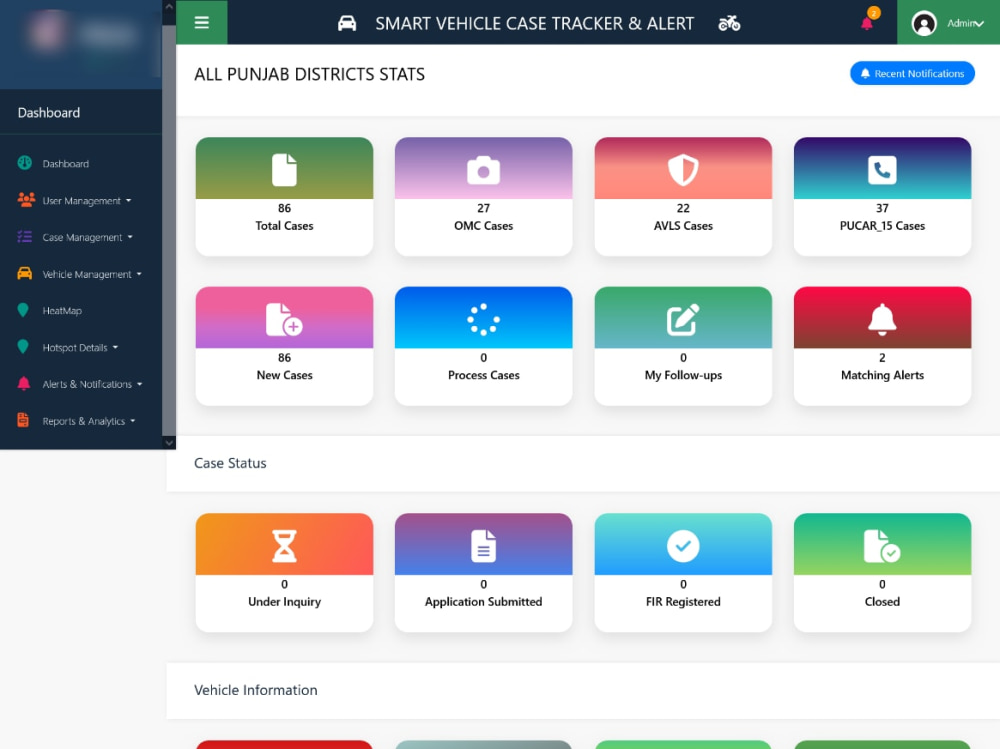
Task: Click the Alerts & Notifications bell icon
Action: click(x=24, y=383)
